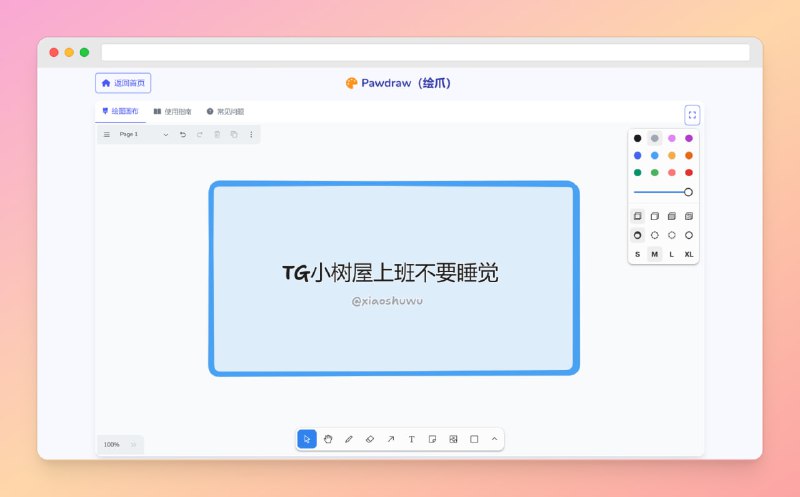
Task: Open the 常见问题 tab
Action: pyautogui.click(x=226, y=111)
